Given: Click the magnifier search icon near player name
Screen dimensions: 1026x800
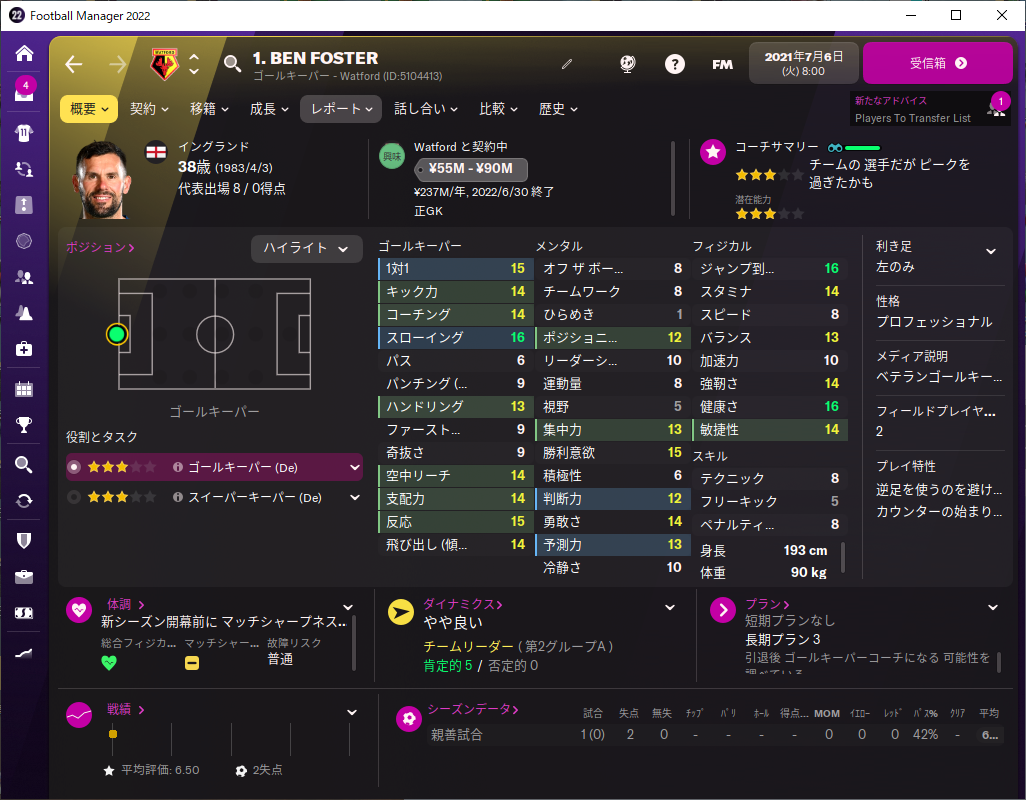Looking at the screenshot, I should [232, 63].
